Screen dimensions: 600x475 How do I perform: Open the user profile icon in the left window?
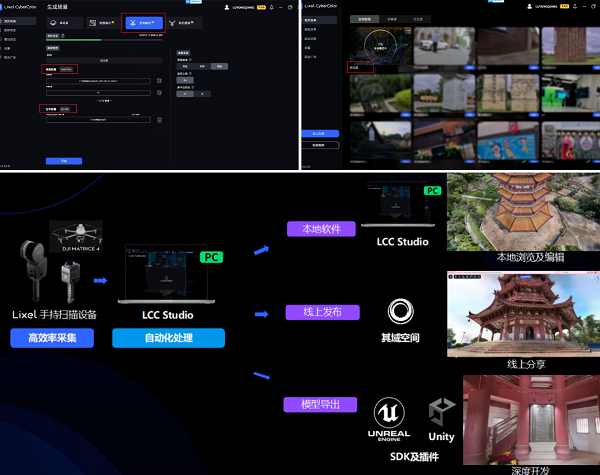pos(227,7)
